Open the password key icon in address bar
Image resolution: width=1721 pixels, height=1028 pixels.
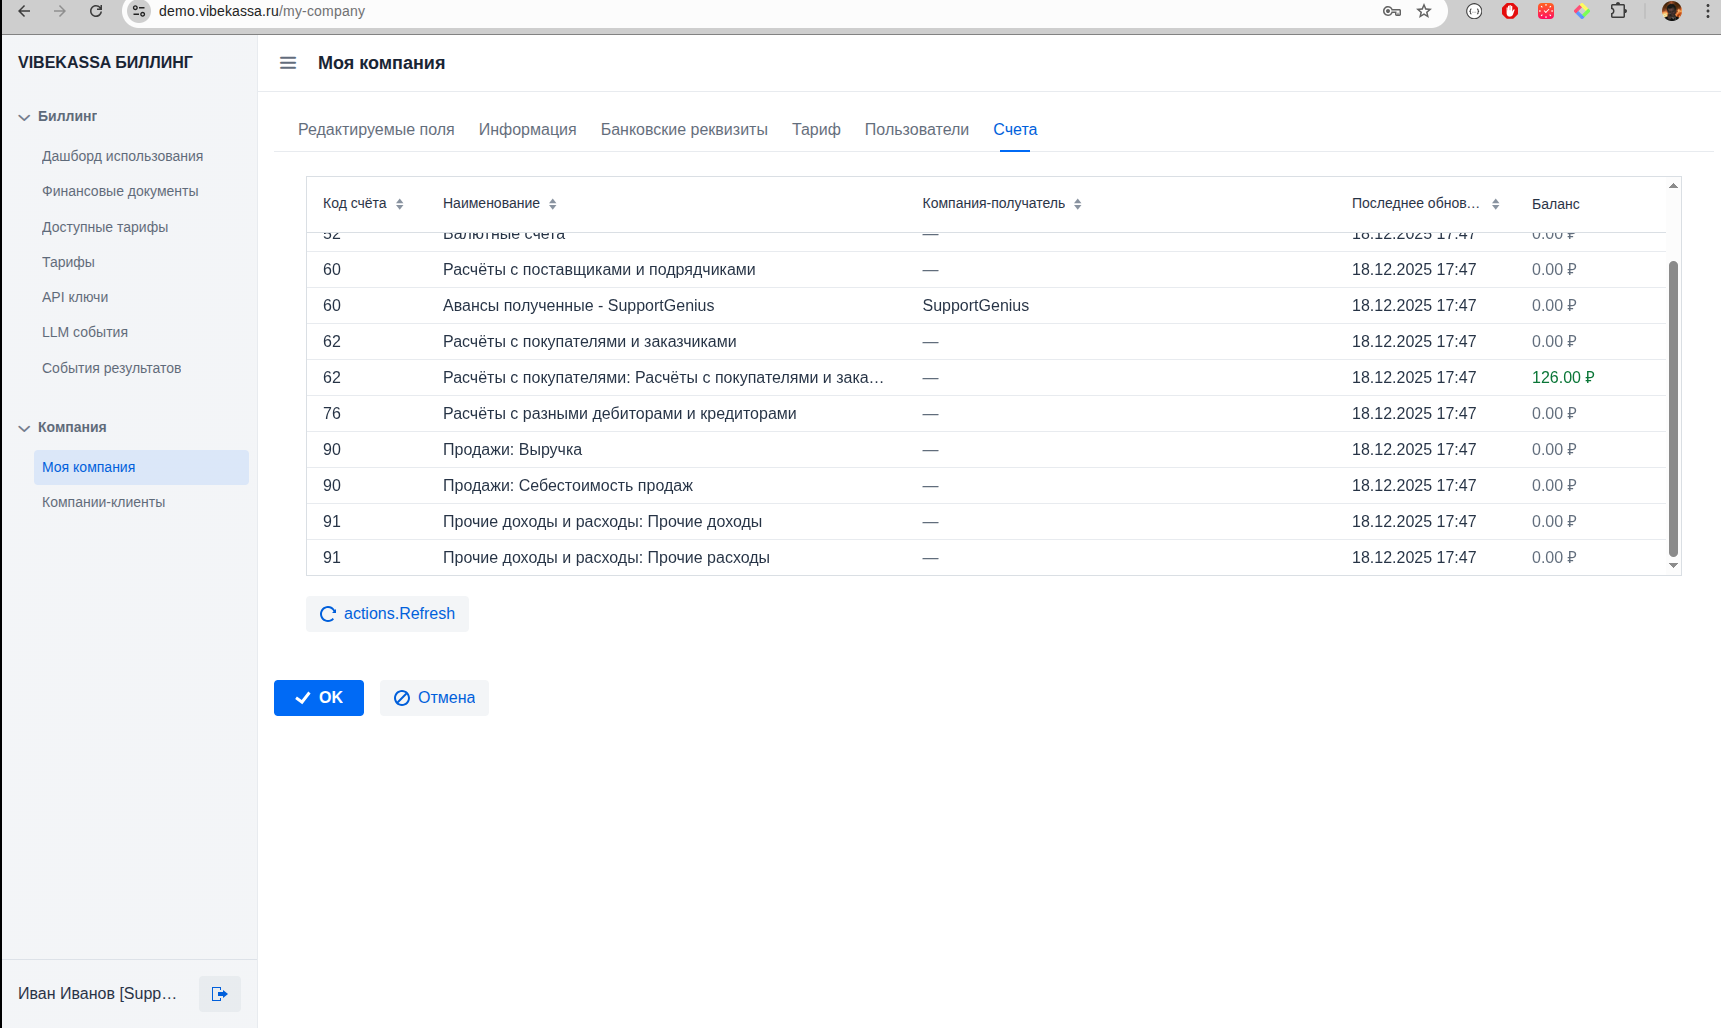click(1391, 11)
